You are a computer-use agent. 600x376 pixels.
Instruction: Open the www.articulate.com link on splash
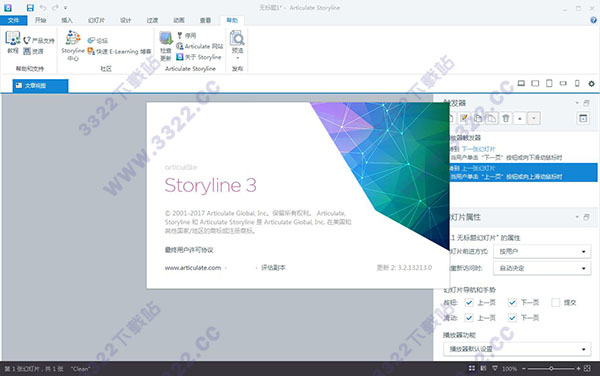(x=193, y=268)
